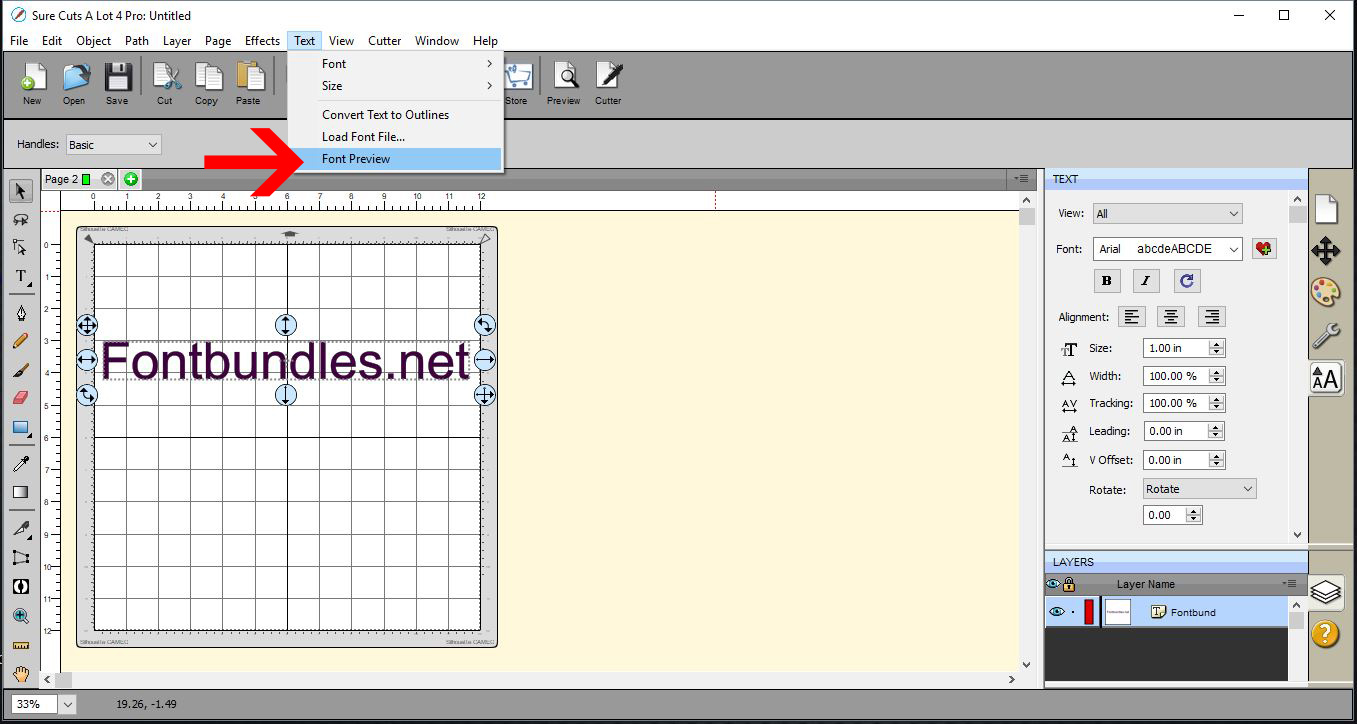Click the Paste clipboard toolbar icon
The image size is (1357, 724).
pos(248,82)
